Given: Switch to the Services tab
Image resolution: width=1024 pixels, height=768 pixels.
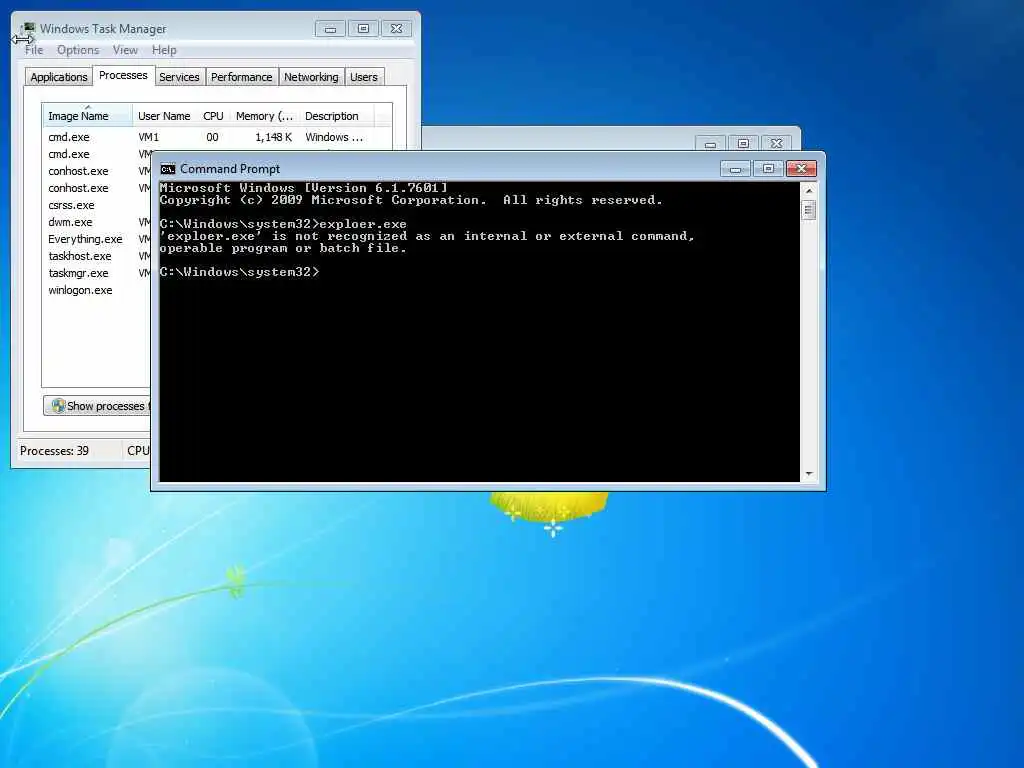Looking at the screenshot, I should pos(179,77).
